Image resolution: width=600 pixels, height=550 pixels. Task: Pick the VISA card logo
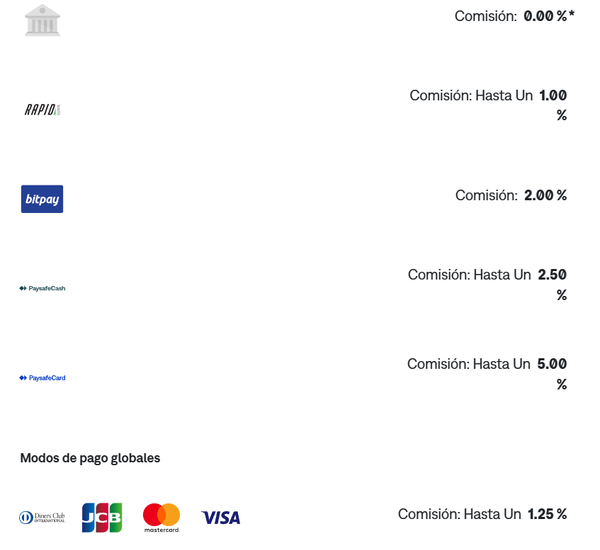(x=221, y=517)
